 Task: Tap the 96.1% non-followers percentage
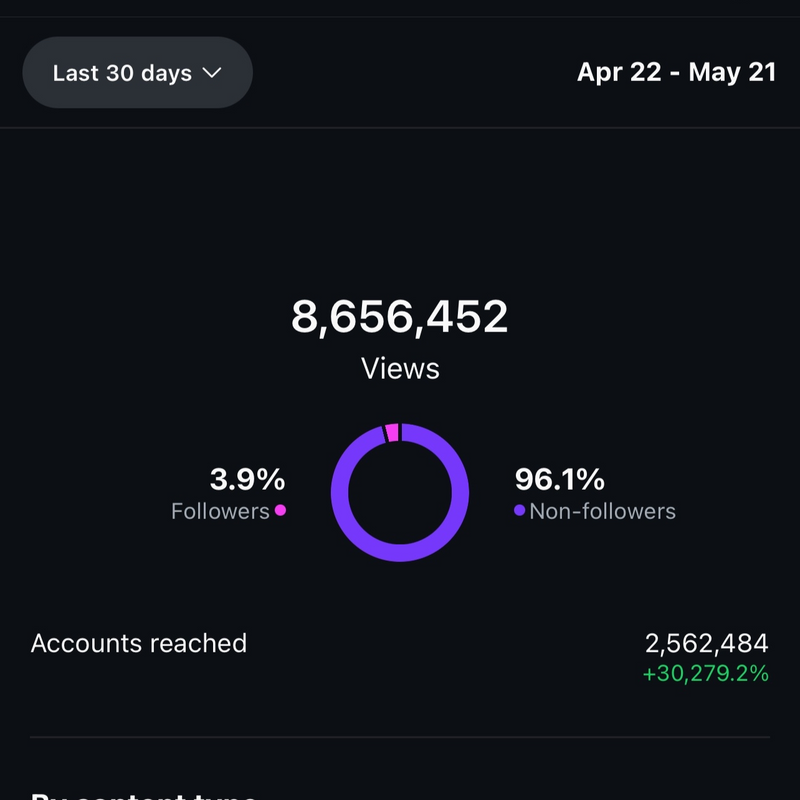[x=560, y=480]
